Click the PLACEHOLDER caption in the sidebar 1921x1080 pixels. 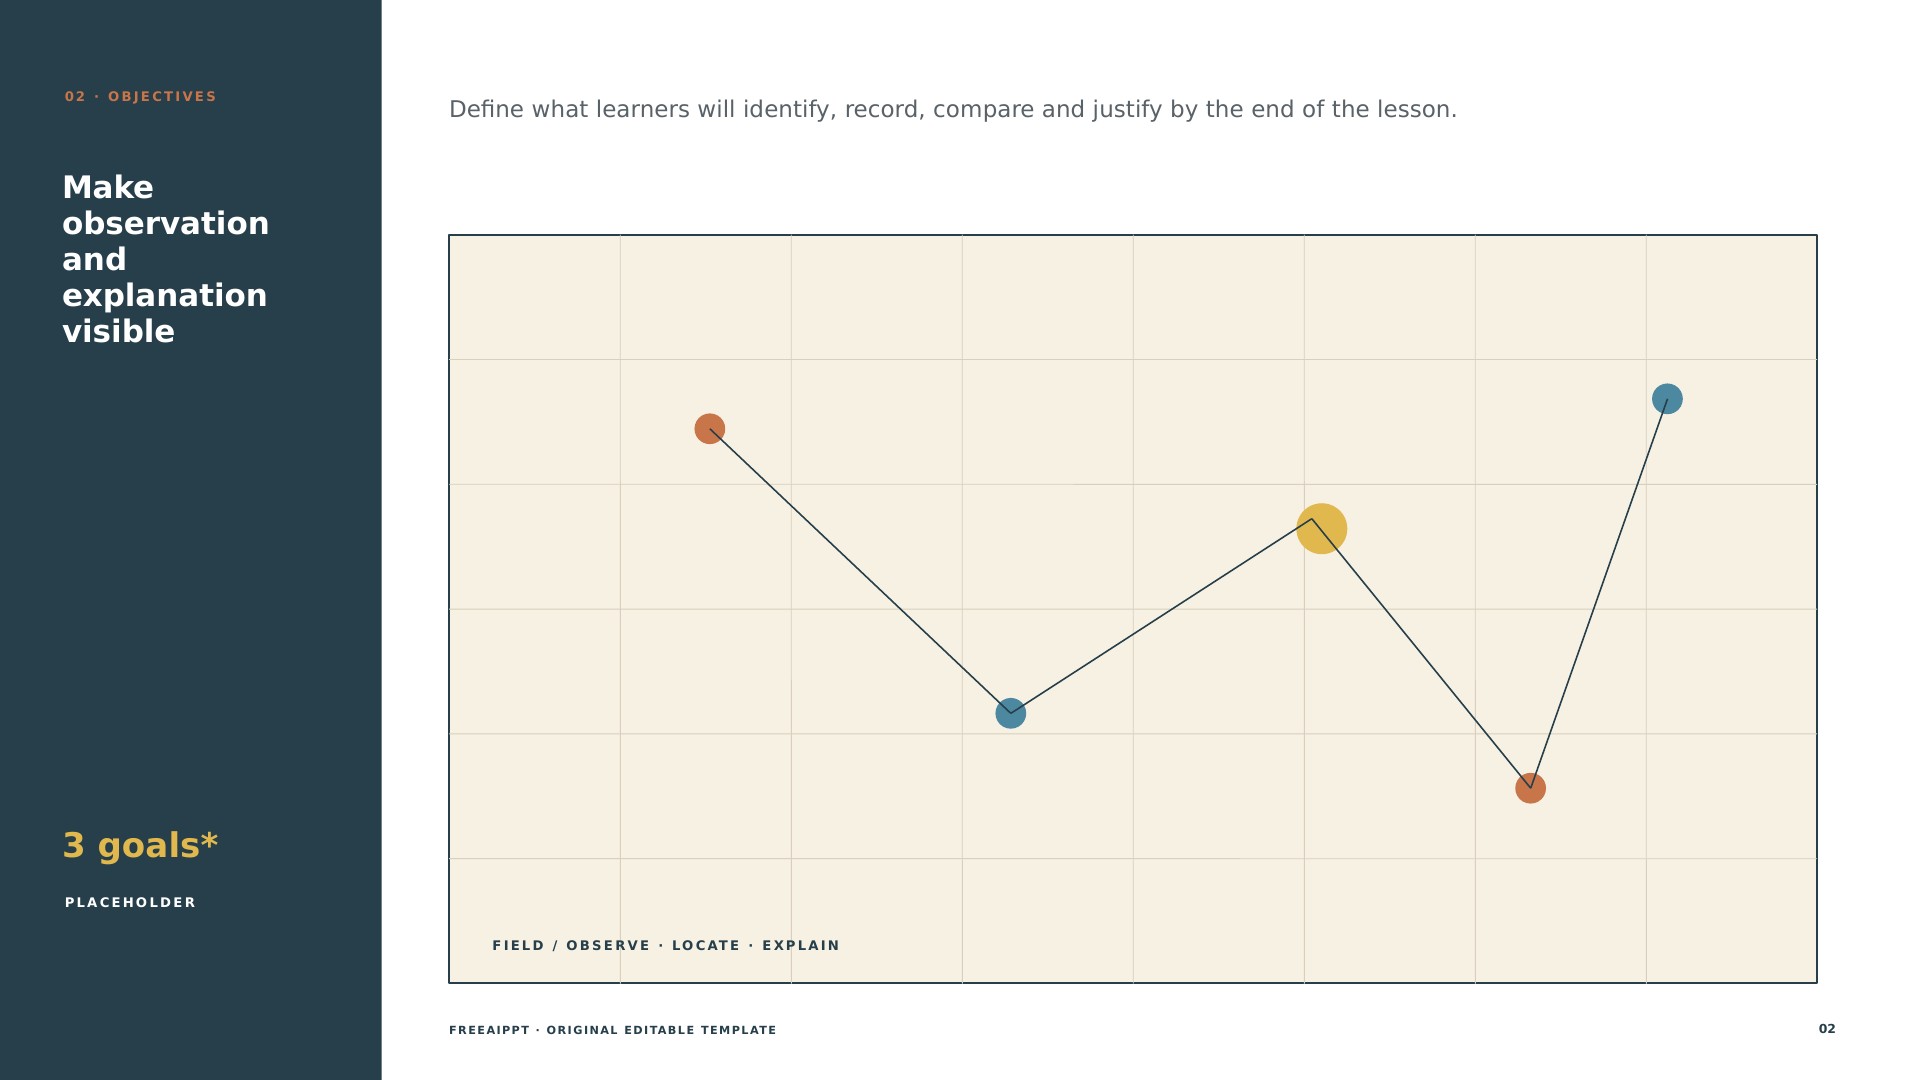click(131, 903)
